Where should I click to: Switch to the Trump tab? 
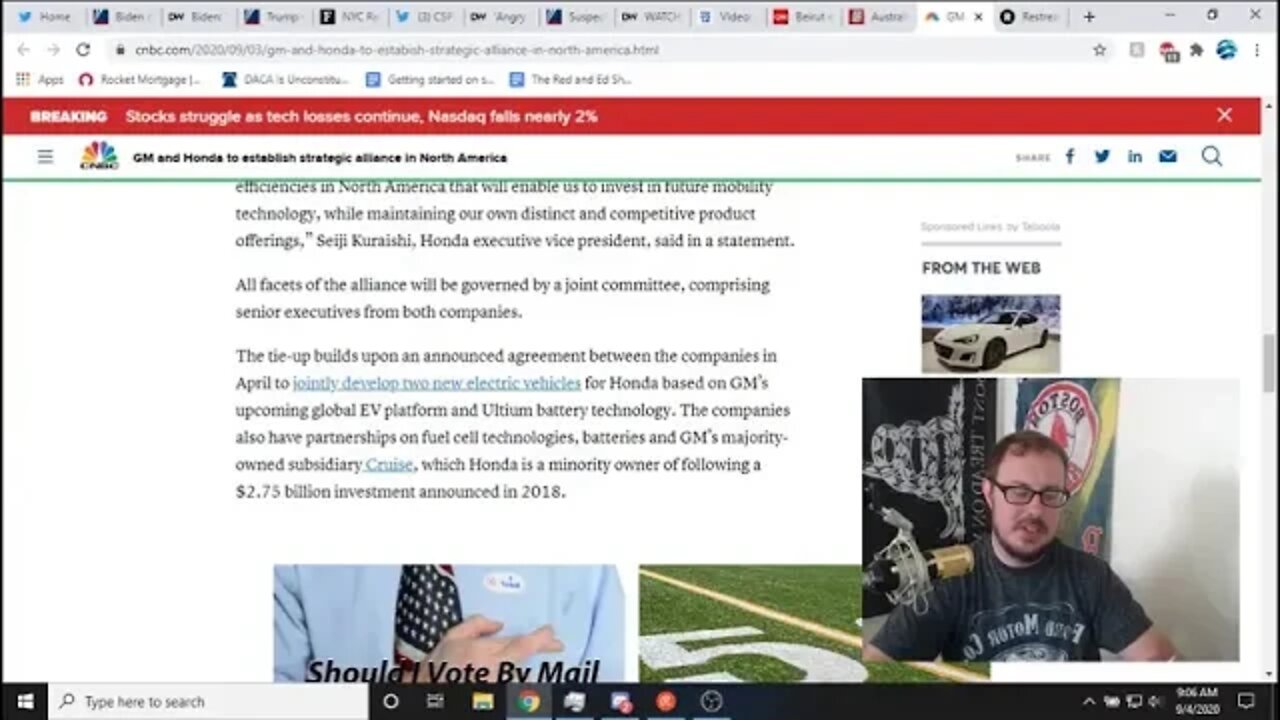coord(273,17)
